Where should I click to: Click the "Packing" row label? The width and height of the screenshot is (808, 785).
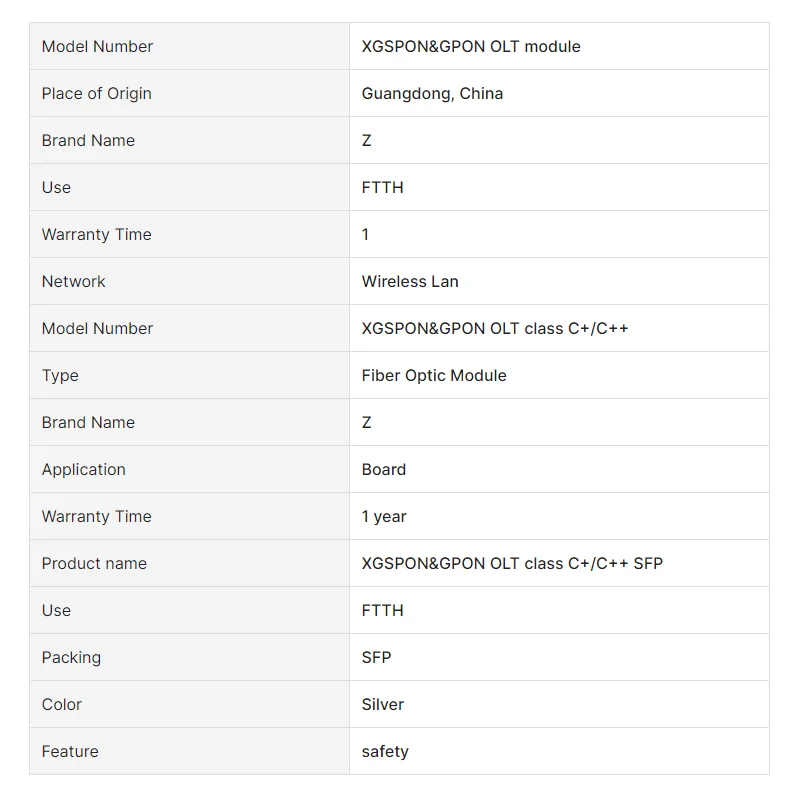pyautogui.click(x=71, y=657)
